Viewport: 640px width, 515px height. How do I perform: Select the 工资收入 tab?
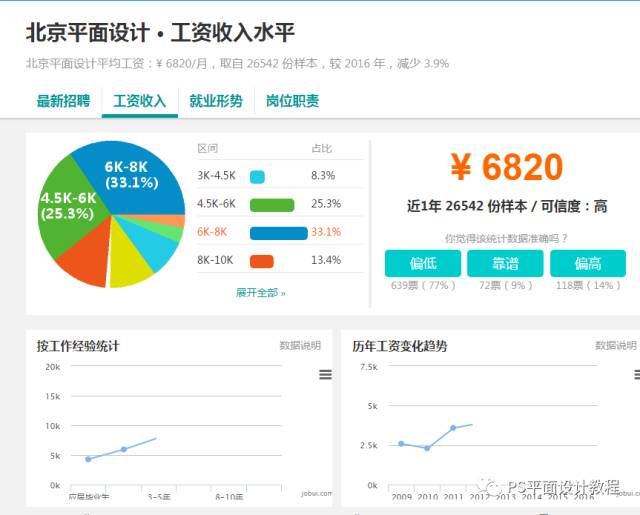pos(140,101)
